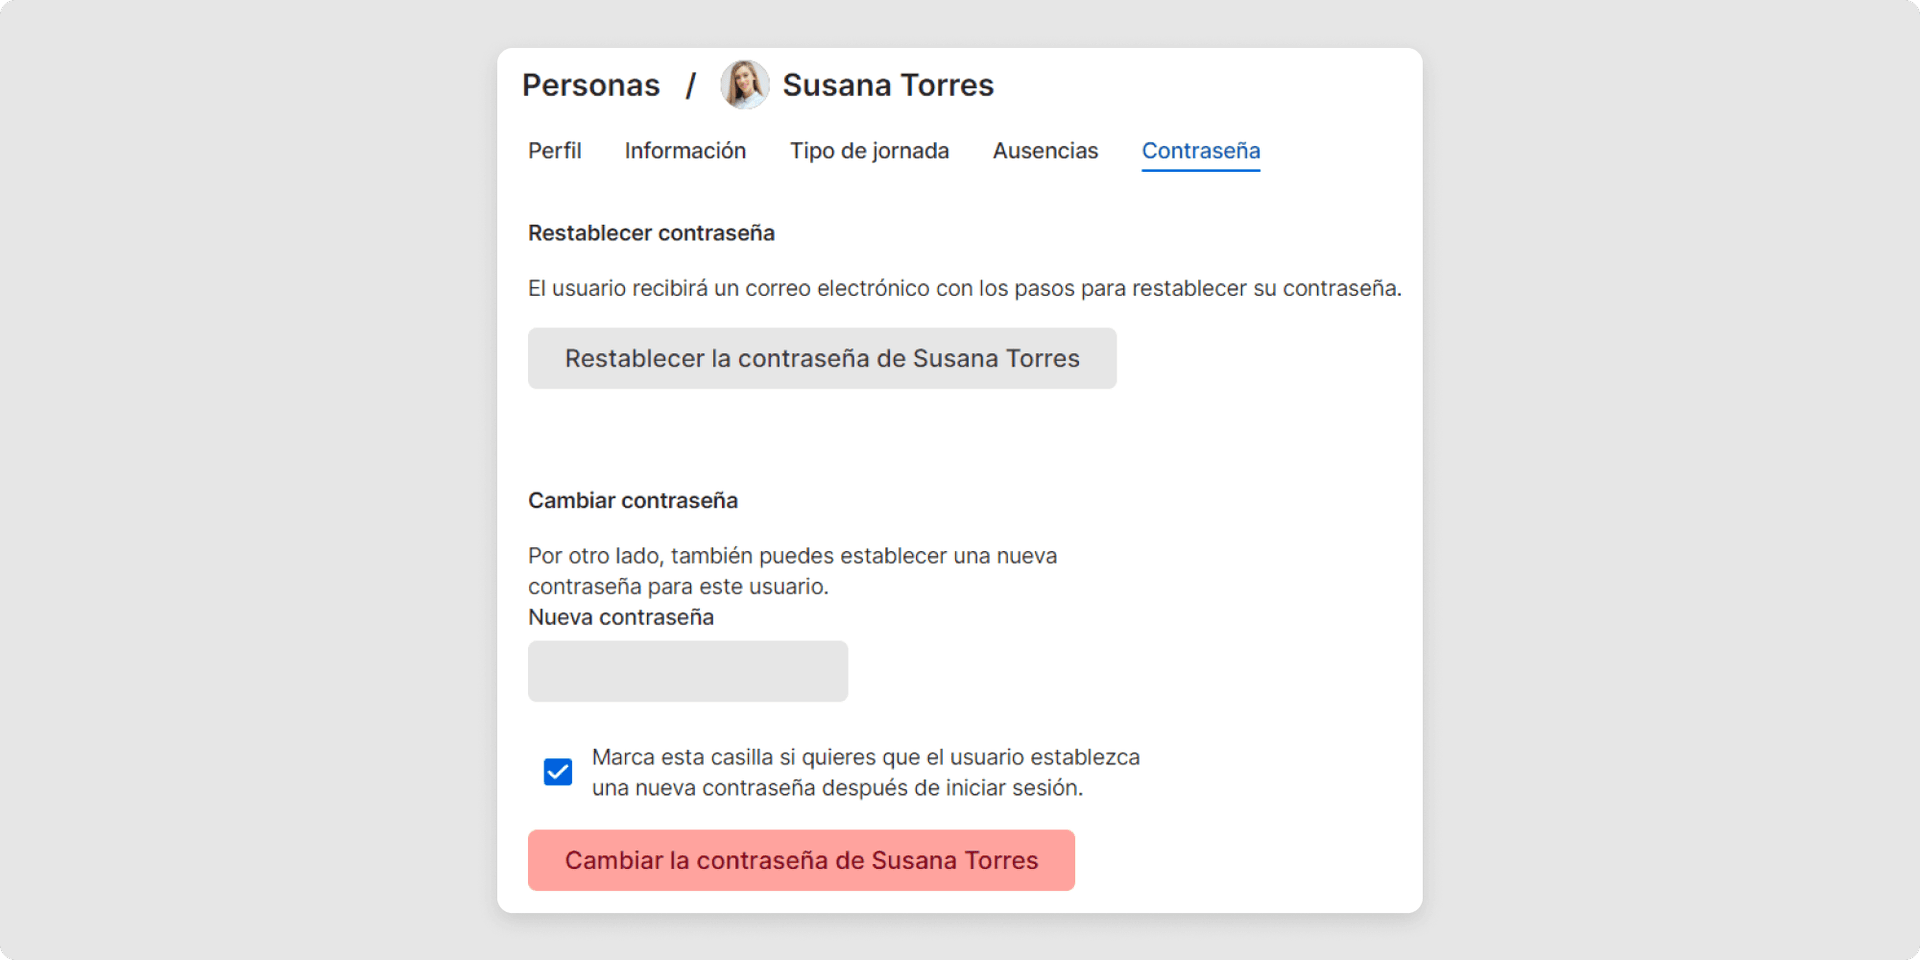Click Susana Torres profile avatar picture
Viewport: 1920px width, 960px height.
(744, 84)
